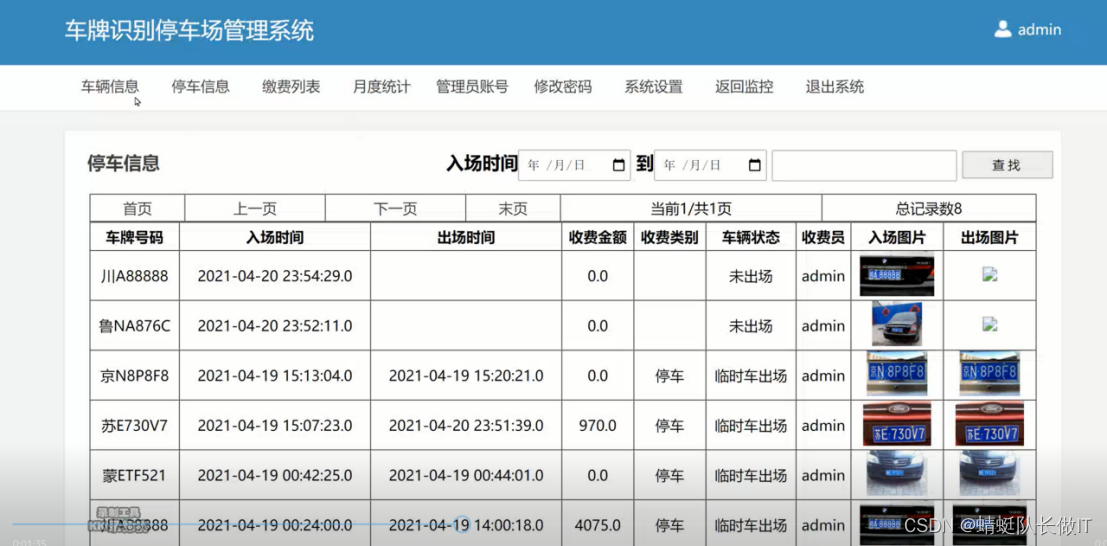Click fee amount 4075.0
The image size is (1107, 546).
click(597, 526)
